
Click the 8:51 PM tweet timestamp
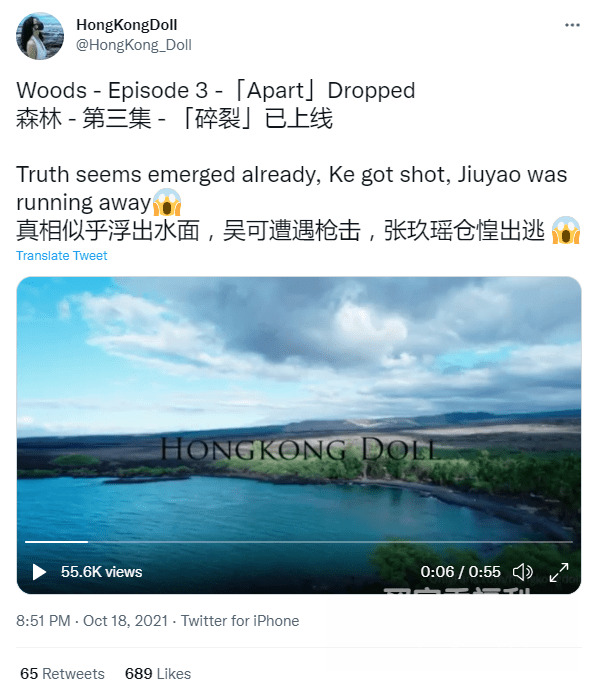pyautogui.click(x=43, y=620)
